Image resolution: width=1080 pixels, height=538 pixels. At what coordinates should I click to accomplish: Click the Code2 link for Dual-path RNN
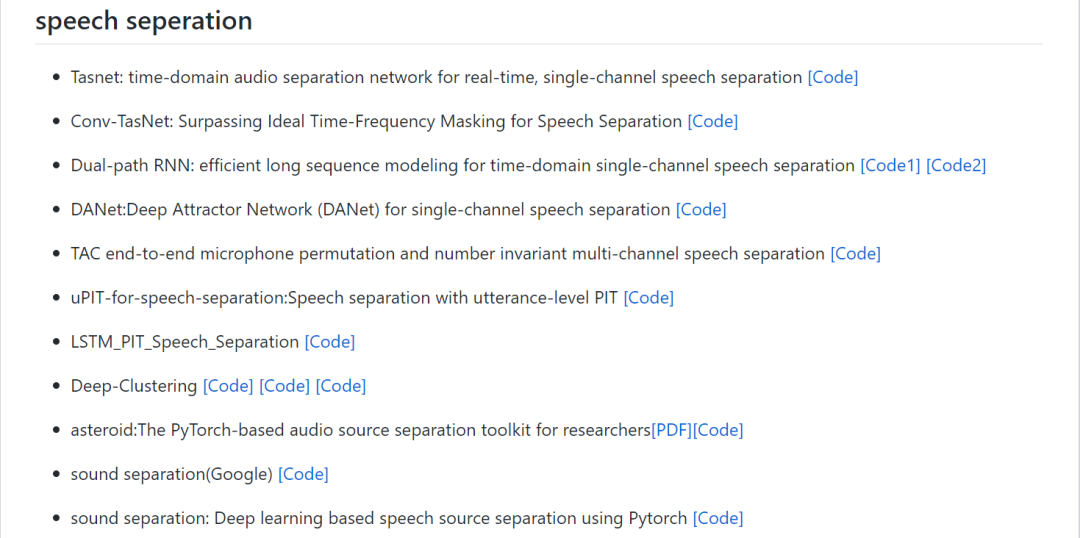click(956, 165)
